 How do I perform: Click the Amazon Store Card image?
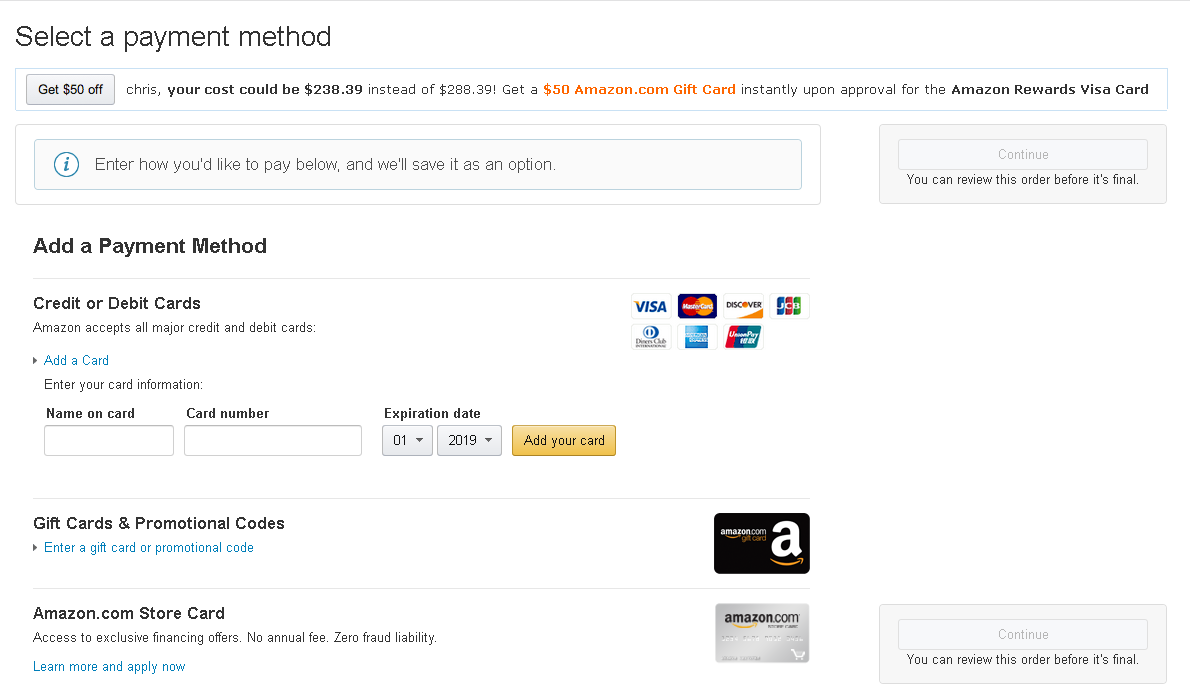click(x=762, y=633)
